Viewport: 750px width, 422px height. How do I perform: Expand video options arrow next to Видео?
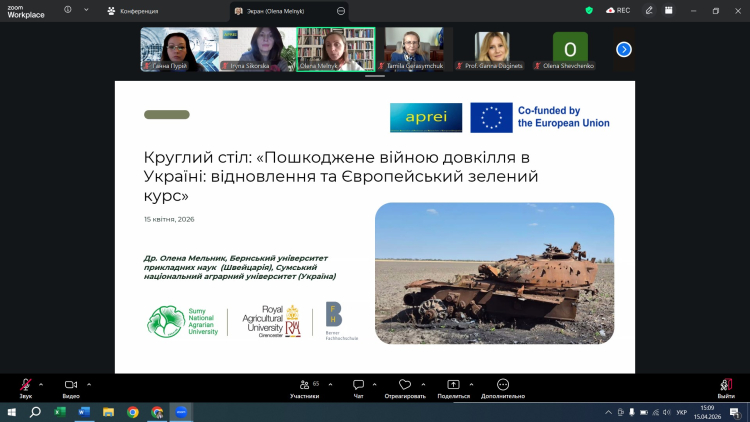click(89, 383)
